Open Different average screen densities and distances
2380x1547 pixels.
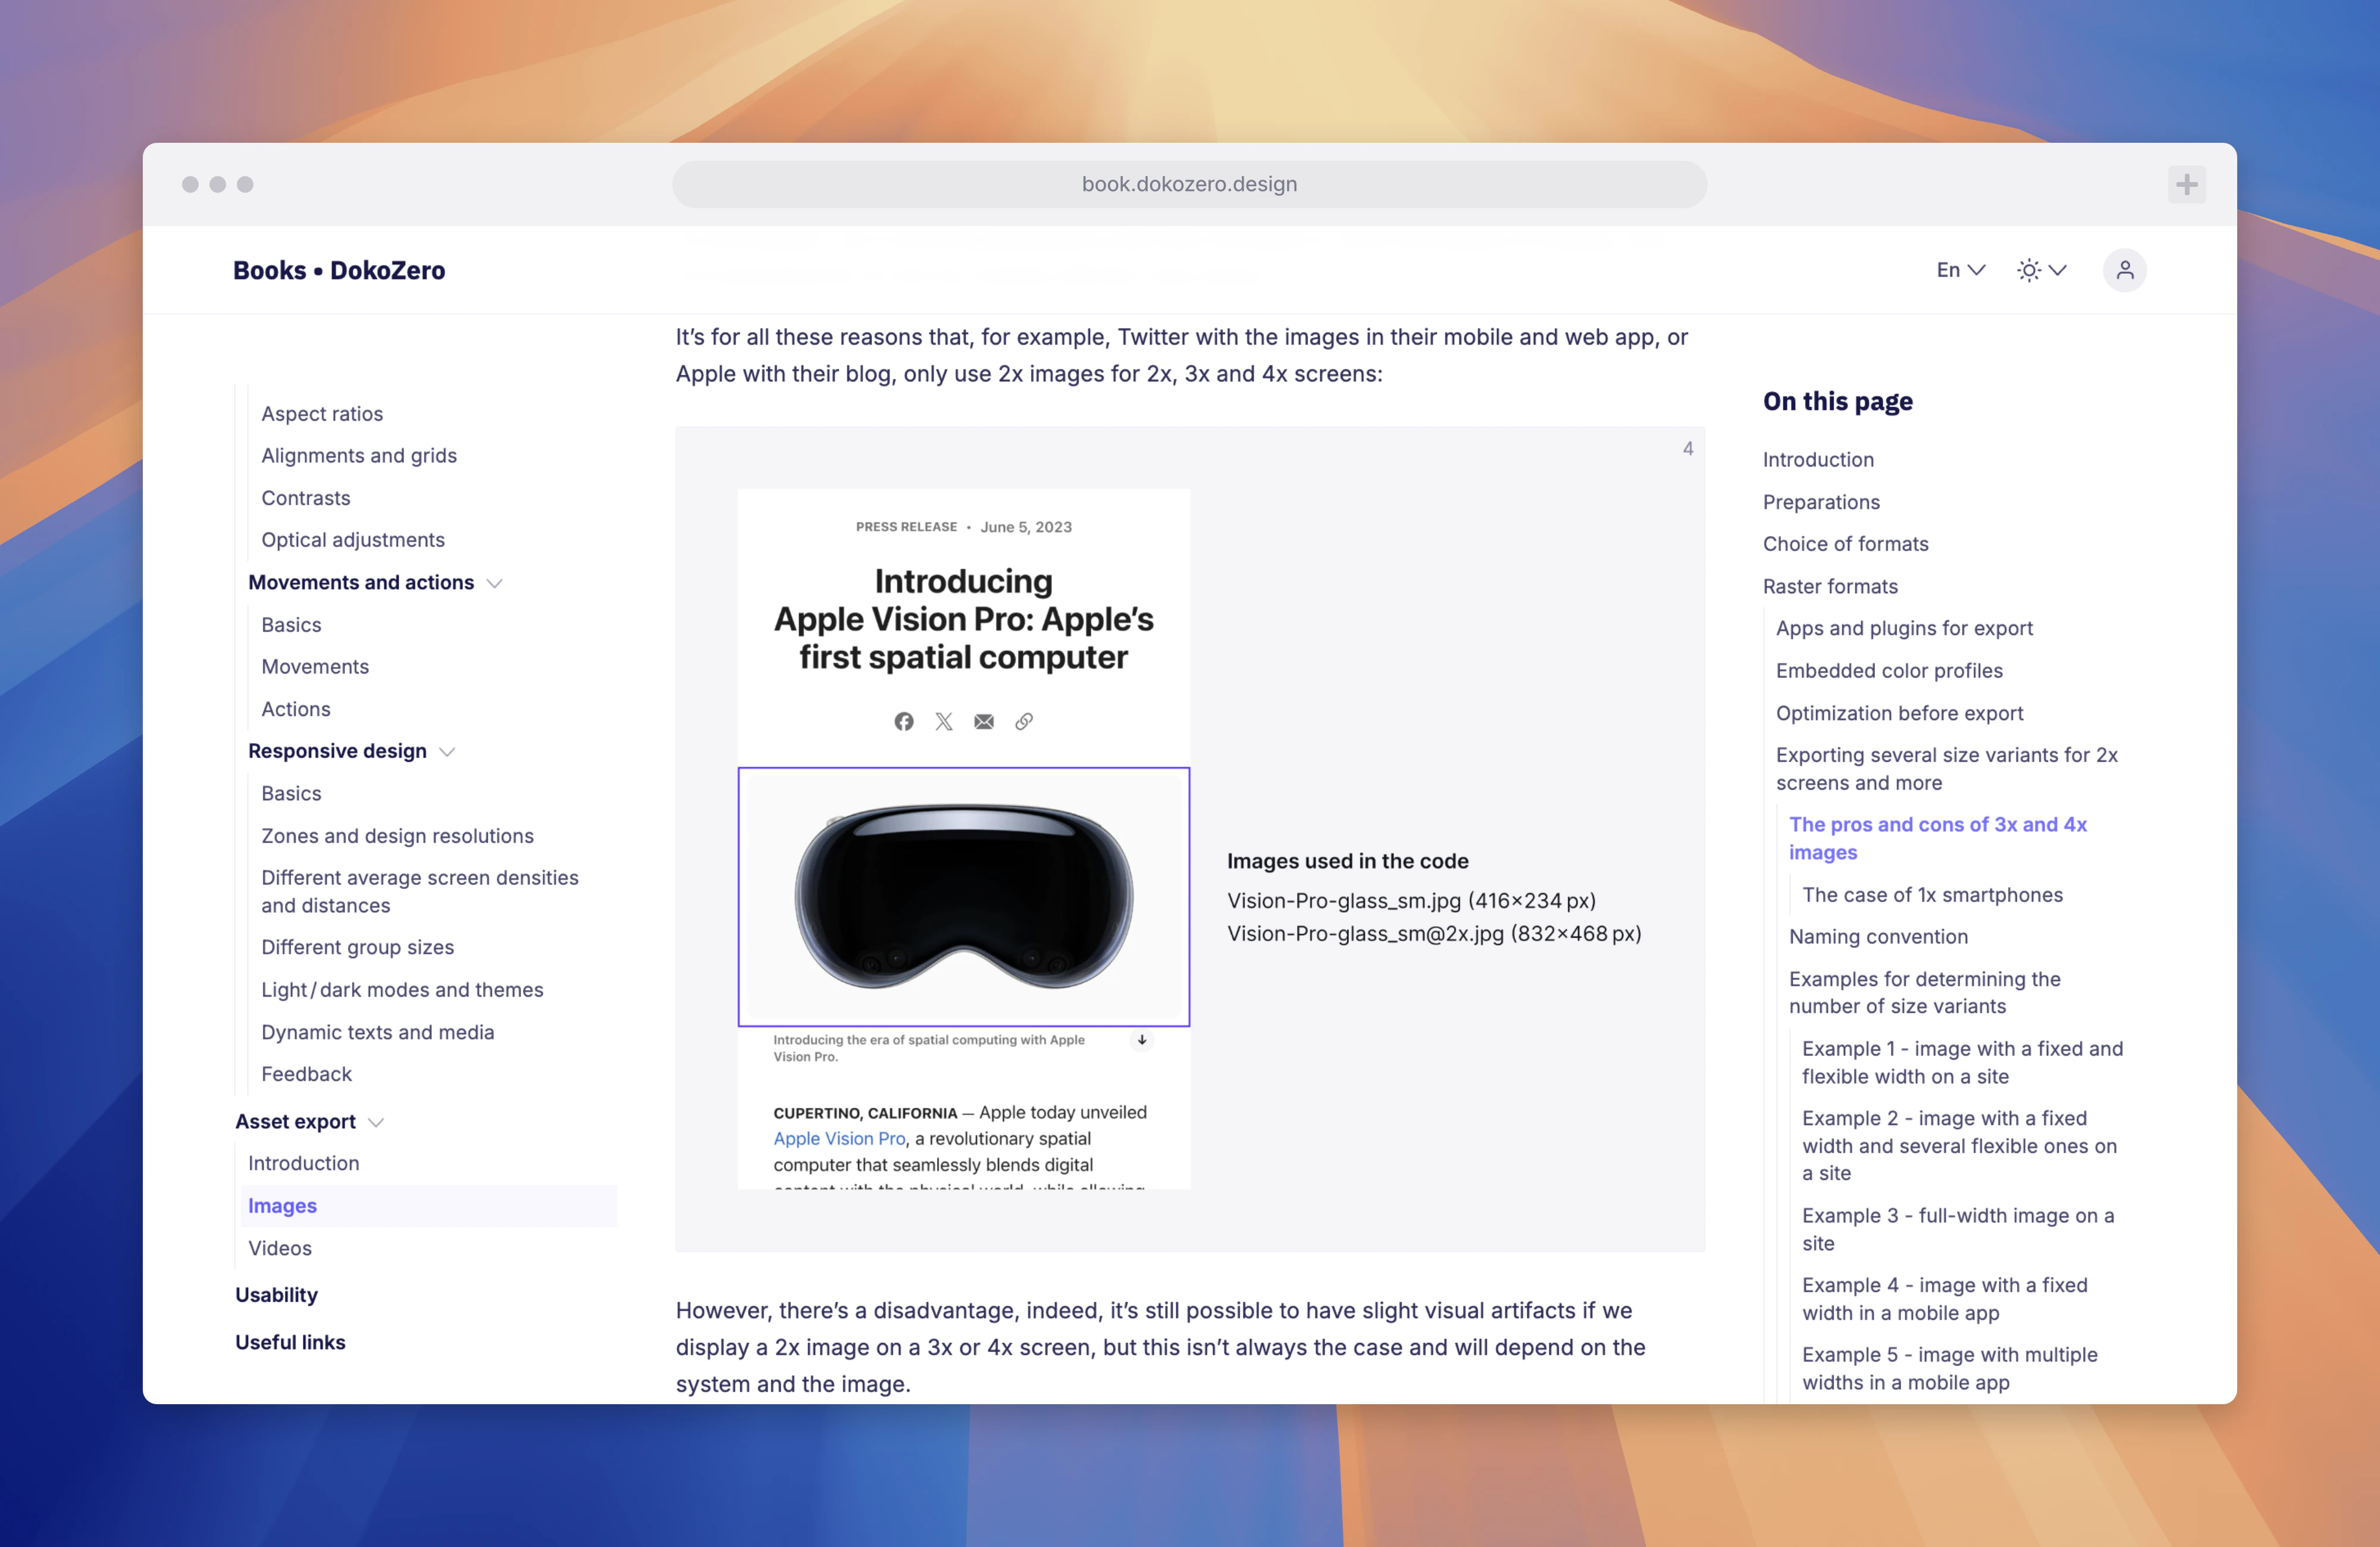(420, 891)
